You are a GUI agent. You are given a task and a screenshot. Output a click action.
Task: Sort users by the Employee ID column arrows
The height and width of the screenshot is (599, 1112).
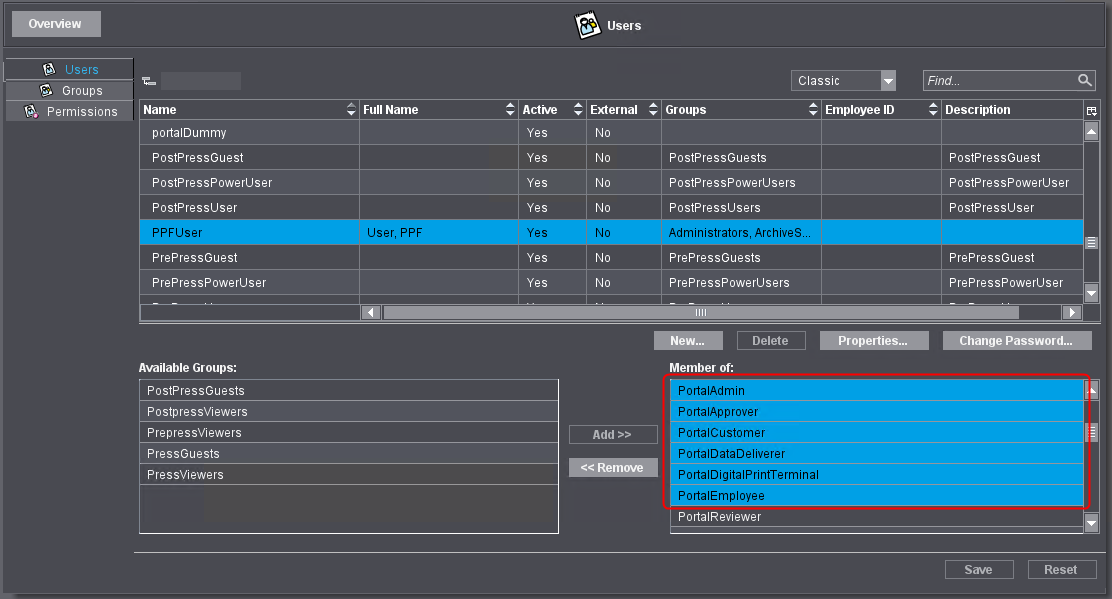click(932, 110)
